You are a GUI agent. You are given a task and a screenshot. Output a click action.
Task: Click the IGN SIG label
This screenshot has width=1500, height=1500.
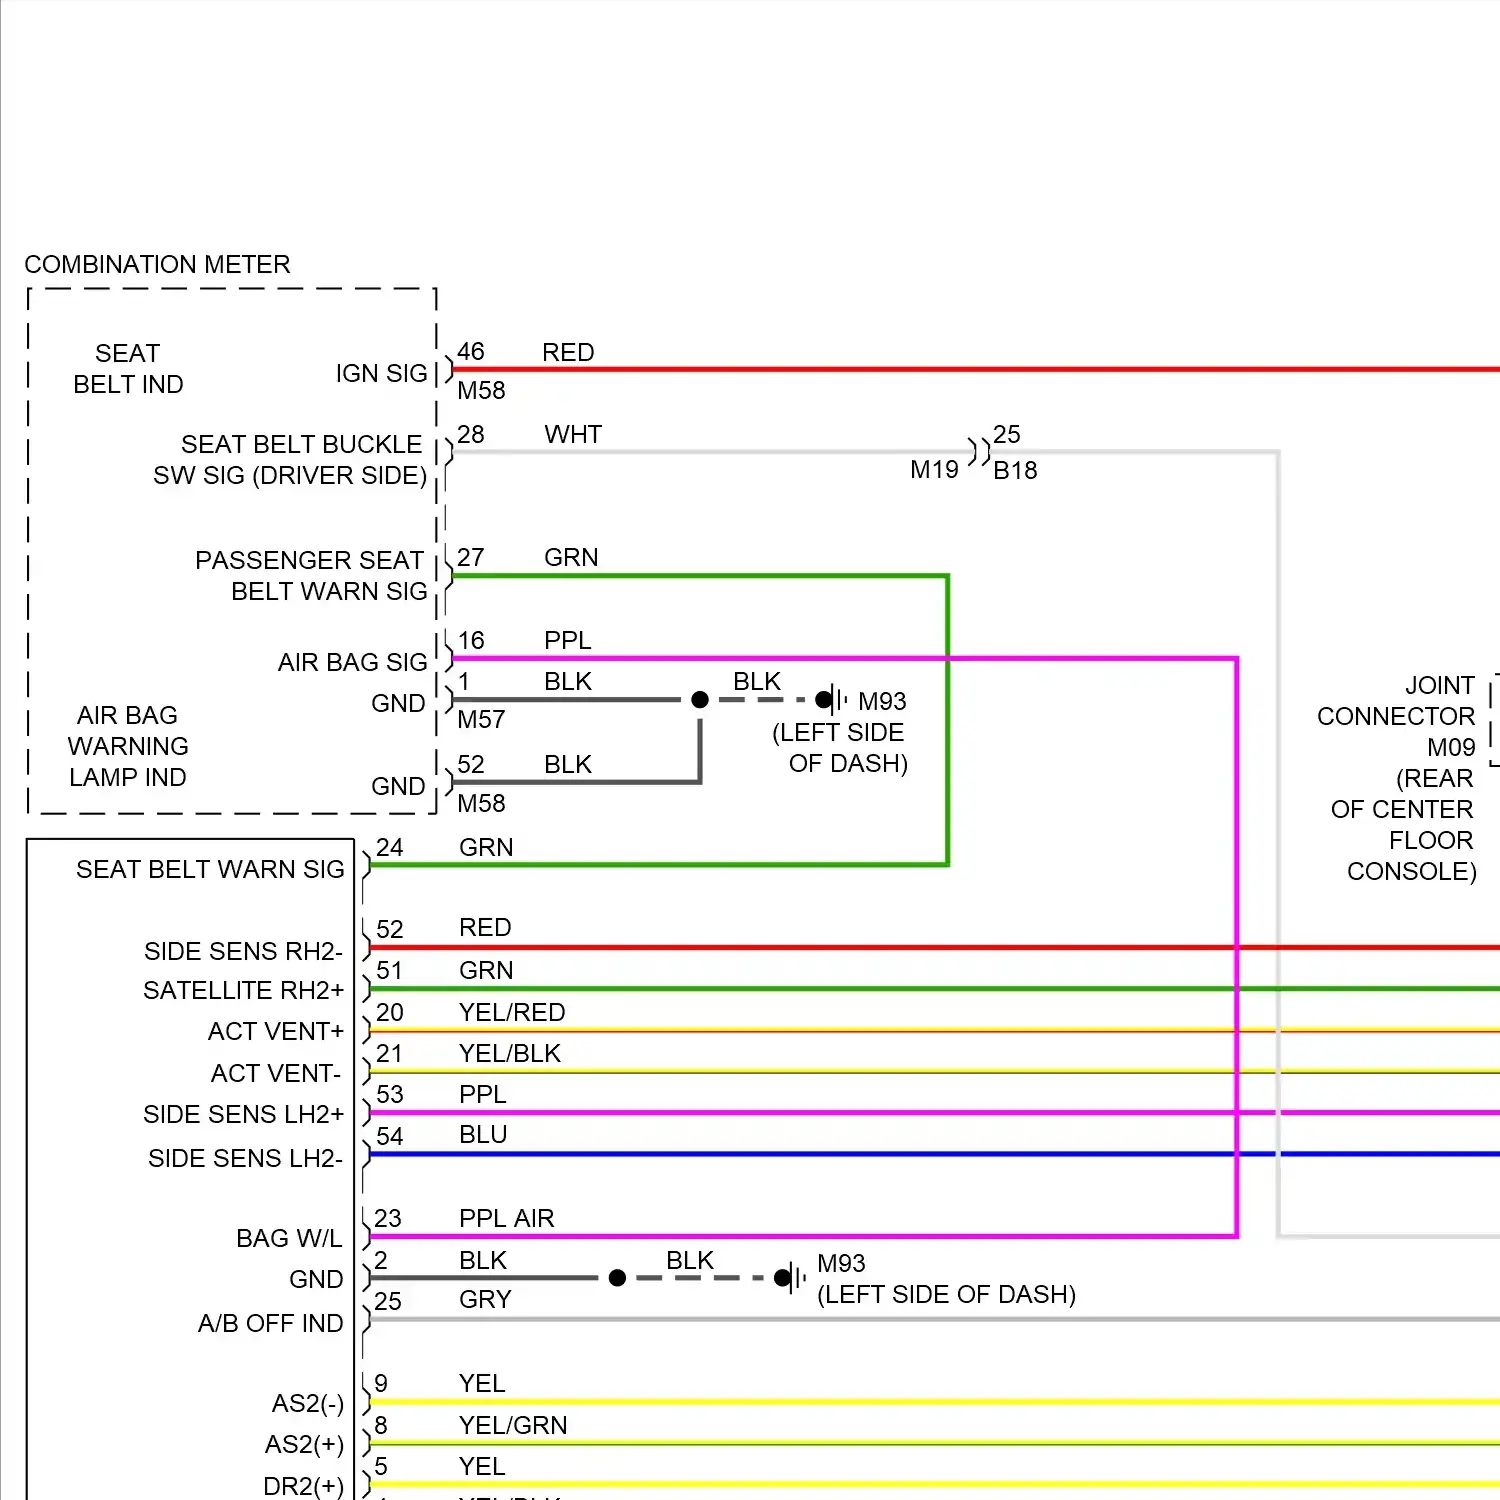click(381, 373)
